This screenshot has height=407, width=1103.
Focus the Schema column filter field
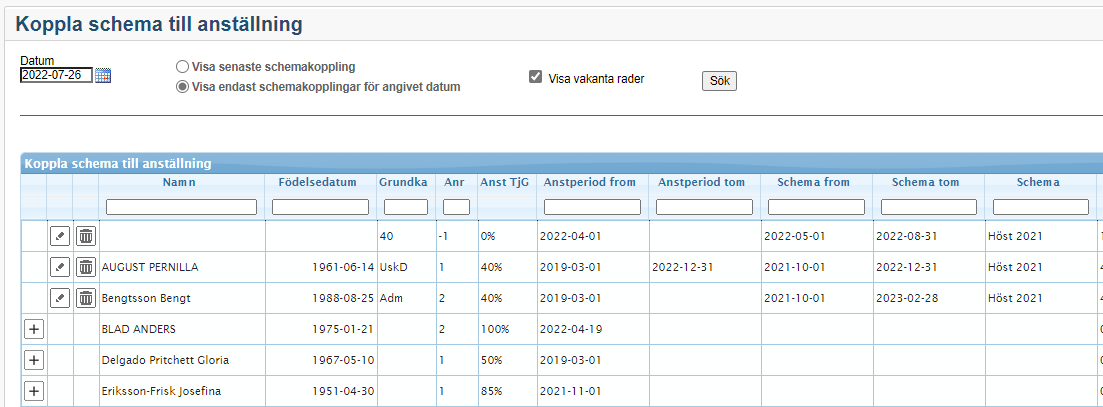[x=1040, y=207]
